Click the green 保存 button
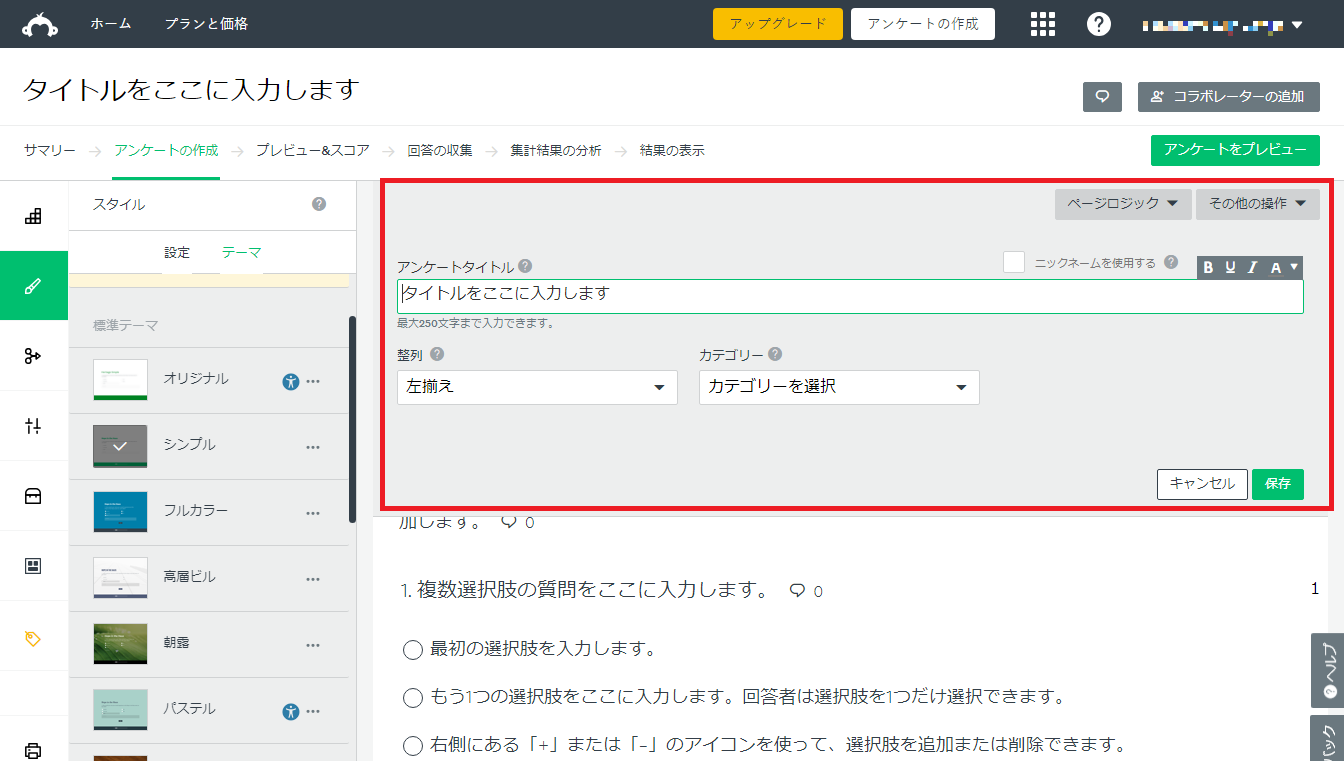Screen dimensions: 1344x761 click(1277, 484)
